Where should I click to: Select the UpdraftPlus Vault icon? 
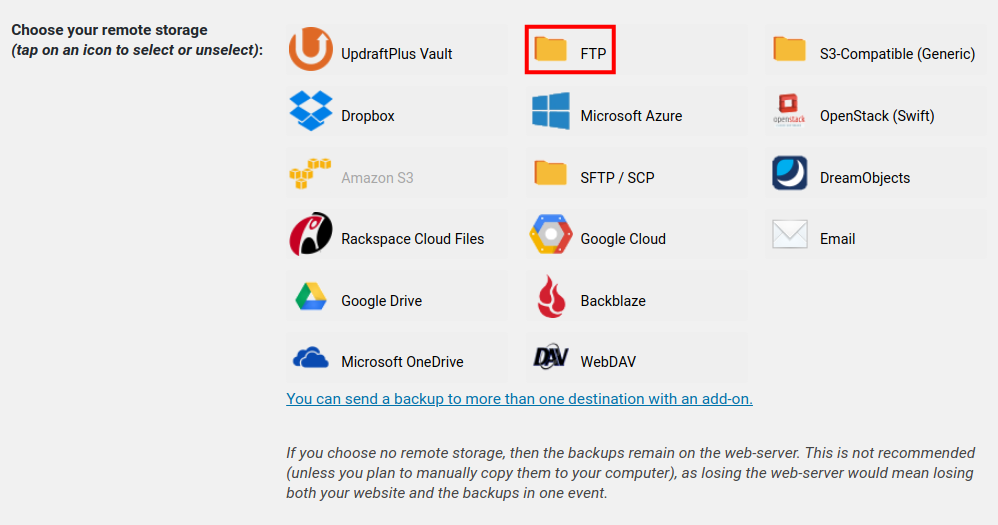pos(310,50)
